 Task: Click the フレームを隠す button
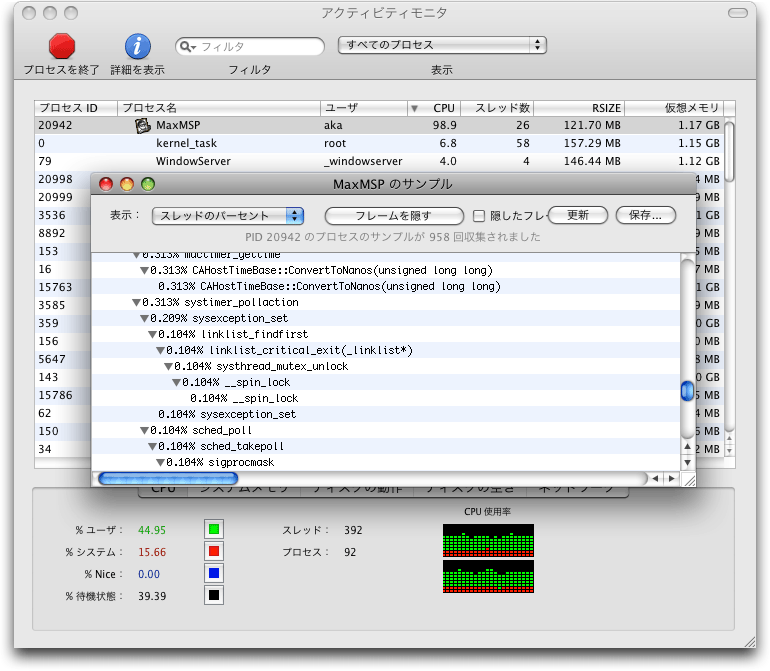(x=394, y=215)
